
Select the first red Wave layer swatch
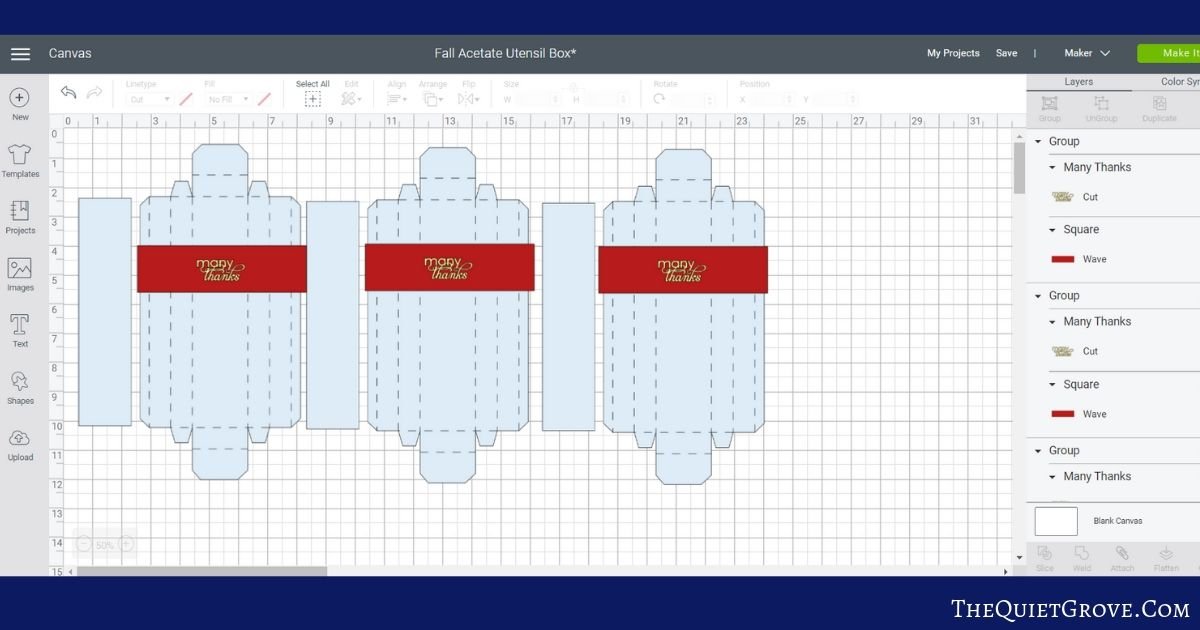tap(1063, 260)
